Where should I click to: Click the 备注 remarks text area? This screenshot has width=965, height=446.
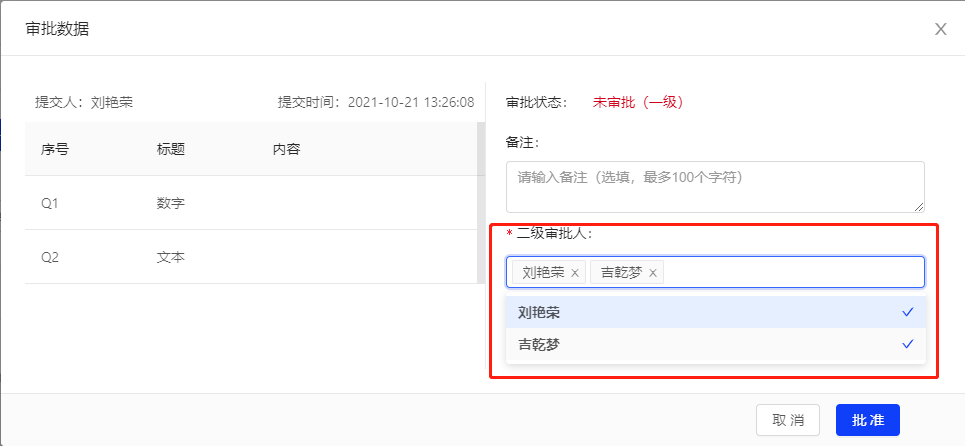pos(715,187)
